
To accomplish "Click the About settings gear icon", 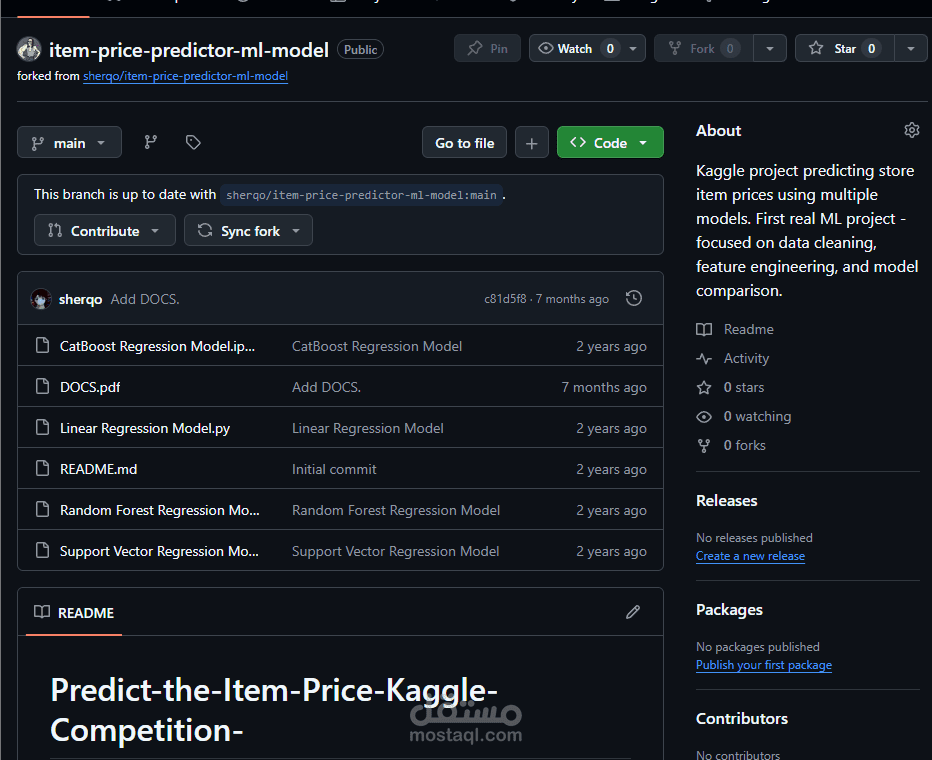I will (911, 130).
